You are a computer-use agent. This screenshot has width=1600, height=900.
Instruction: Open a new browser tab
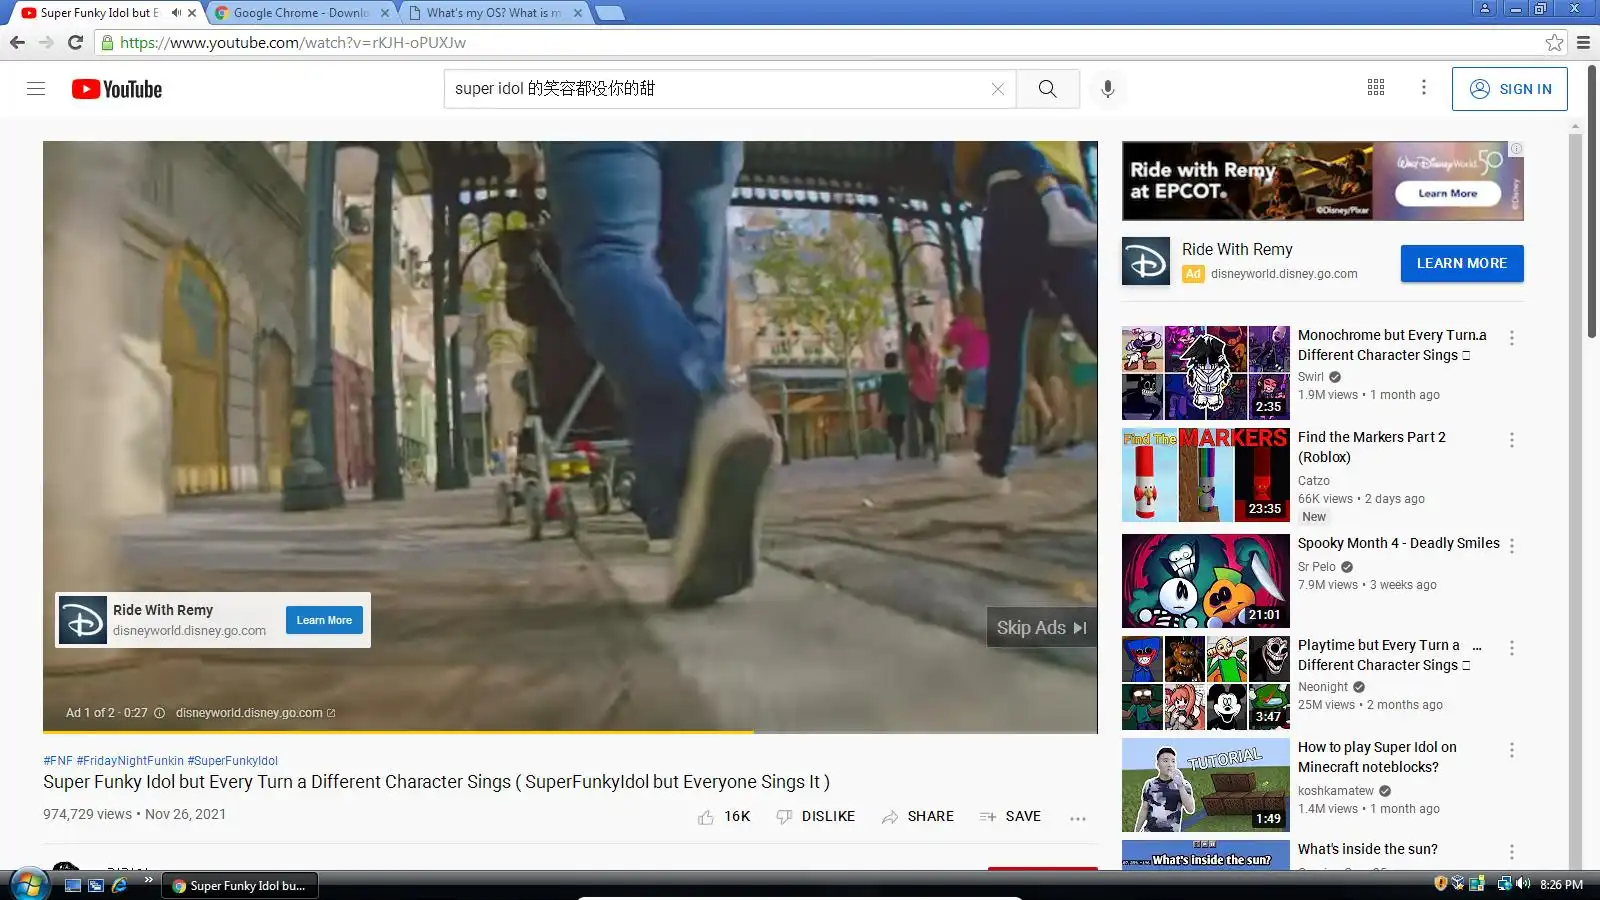610,13
